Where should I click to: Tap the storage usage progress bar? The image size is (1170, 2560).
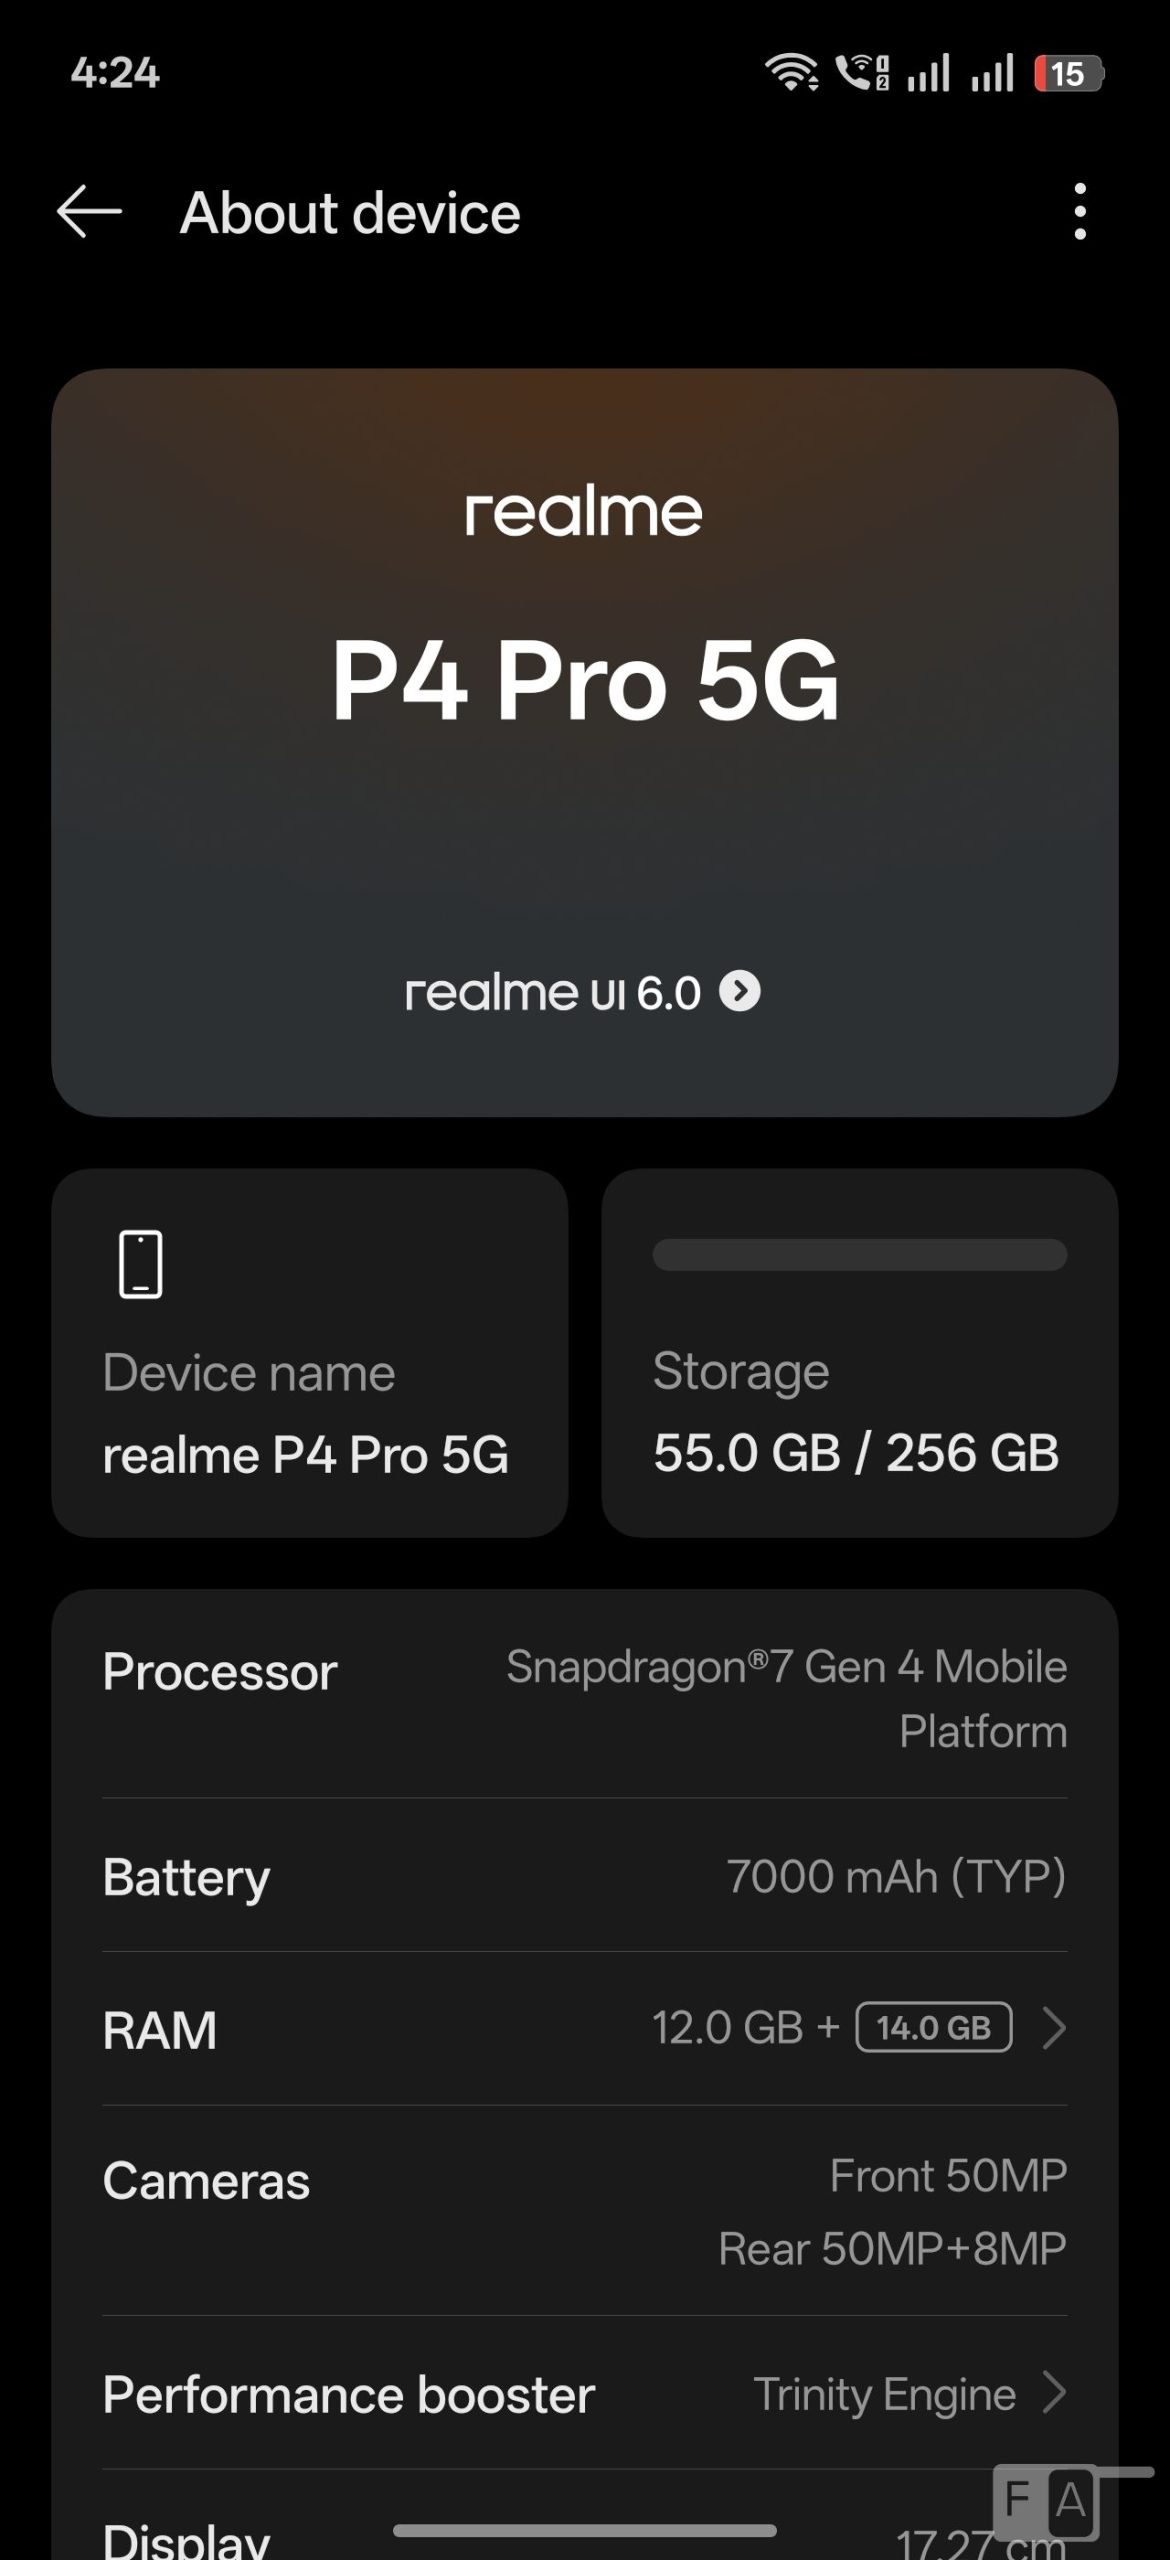tap(859, 1255)
